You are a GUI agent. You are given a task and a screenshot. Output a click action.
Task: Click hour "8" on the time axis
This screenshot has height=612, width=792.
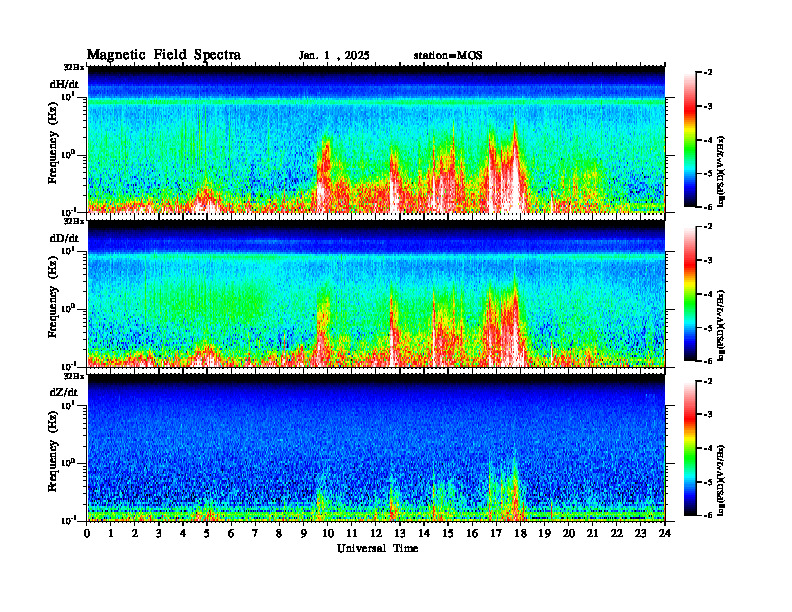tap(279, 534)
